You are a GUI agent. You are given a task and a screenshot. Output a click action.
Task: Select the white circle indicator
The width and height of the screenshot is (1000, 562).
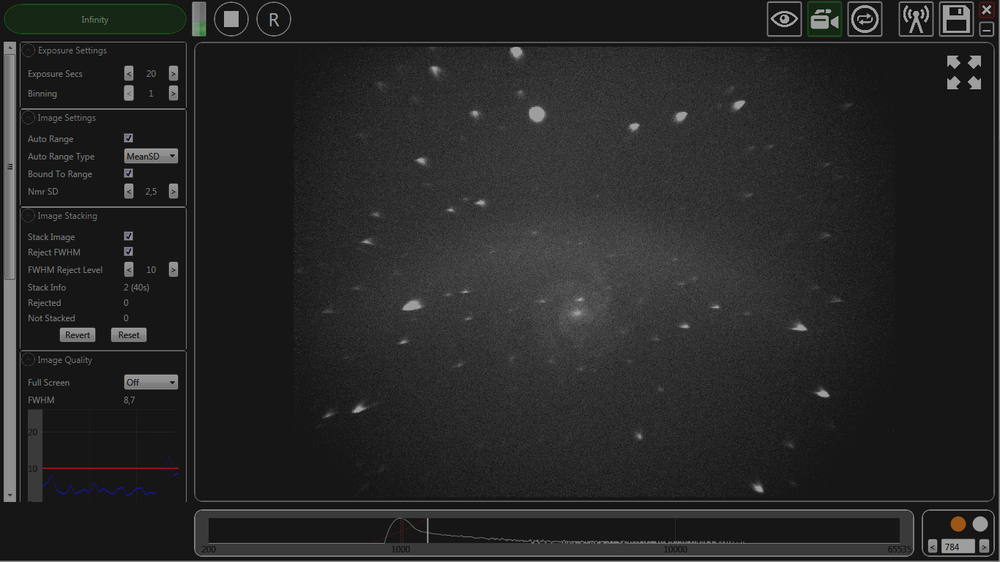click(x=980, y=524)
